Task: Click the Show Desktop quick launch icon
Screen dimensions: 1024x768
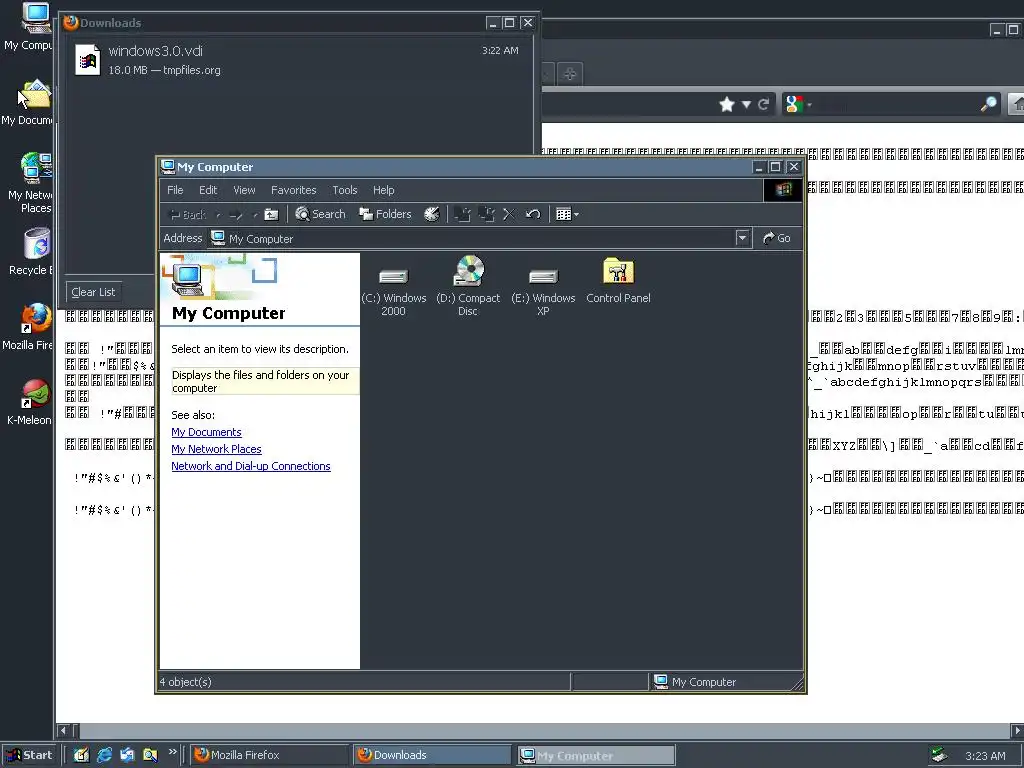Action: click(81, 755)
